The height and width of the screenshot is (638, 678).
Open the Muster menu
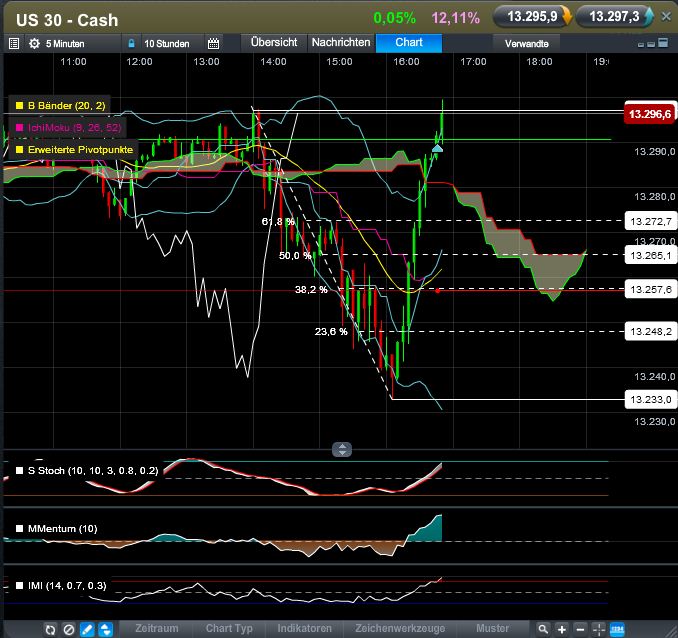click(x=493, y=628)
